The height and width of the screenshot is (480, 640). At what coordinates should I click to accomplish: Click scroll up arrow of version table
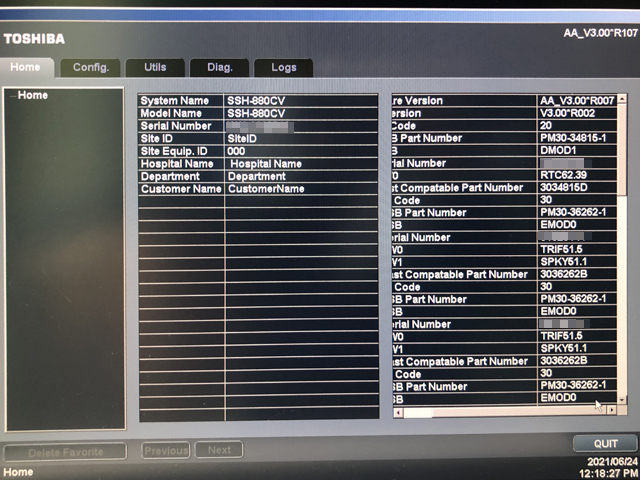coord(622,99)
